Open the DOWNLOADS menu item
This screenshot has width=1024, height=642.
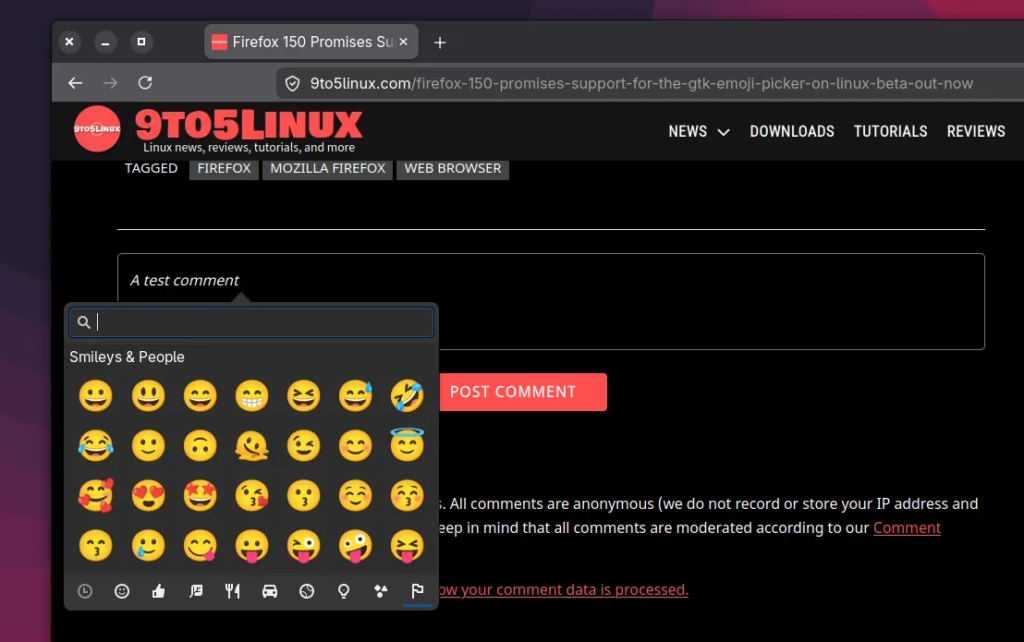coord(792,131)
